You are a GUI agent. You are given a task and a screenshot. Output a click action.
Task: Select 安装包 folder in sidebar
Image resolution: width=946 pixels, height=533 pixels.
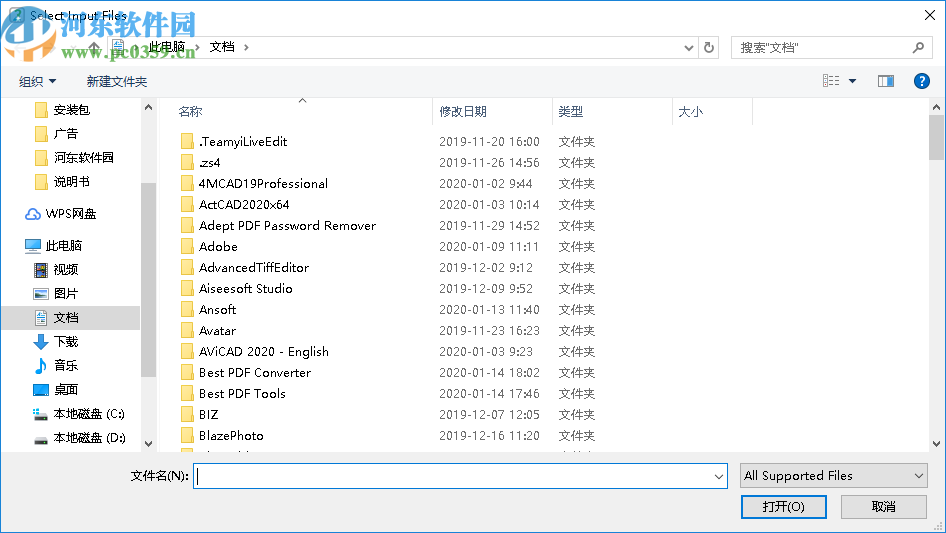click(x=71, y=110)
